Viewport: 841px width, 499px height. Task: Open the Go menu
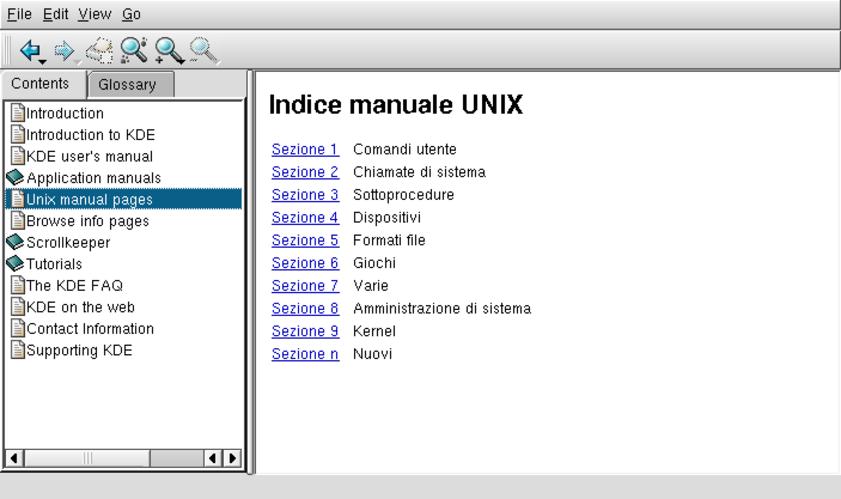click(131, 14)
